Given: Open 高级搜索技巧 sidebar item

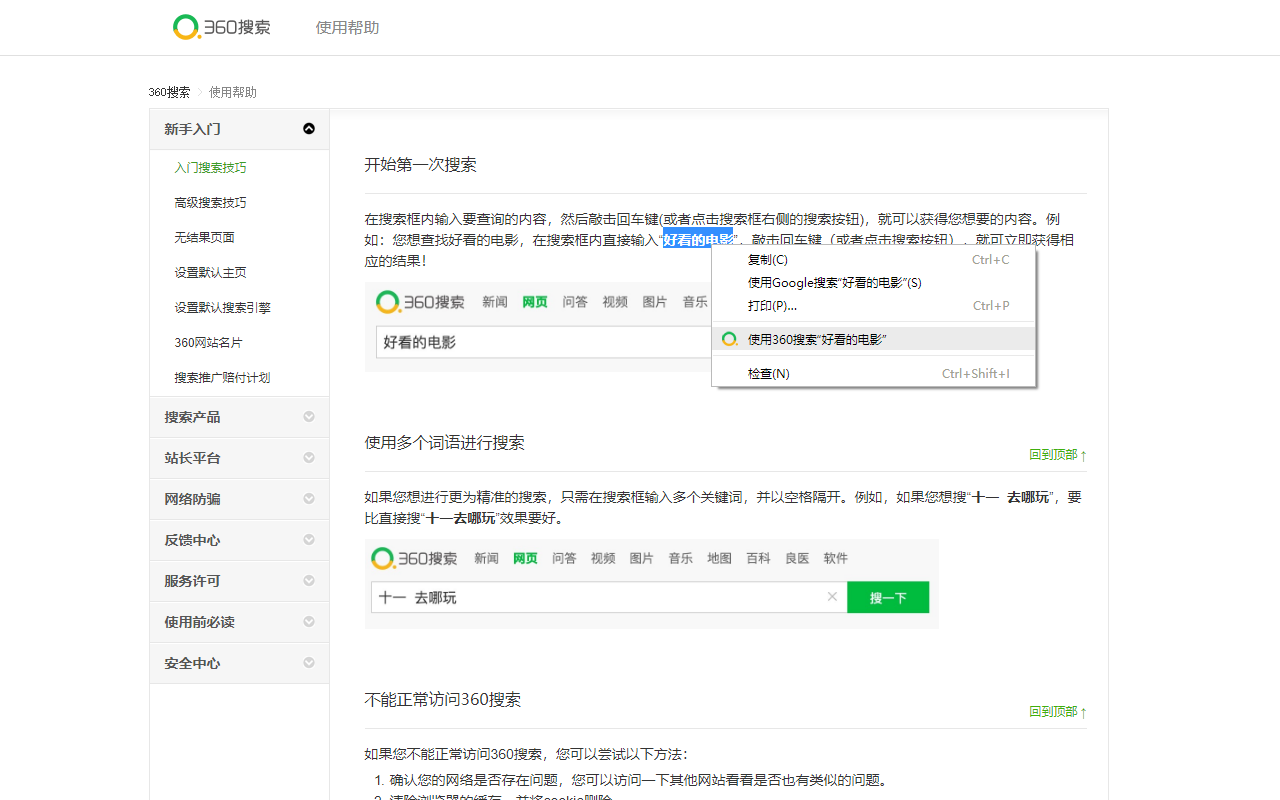Looking at the screenshot, I should pos(210,203).
